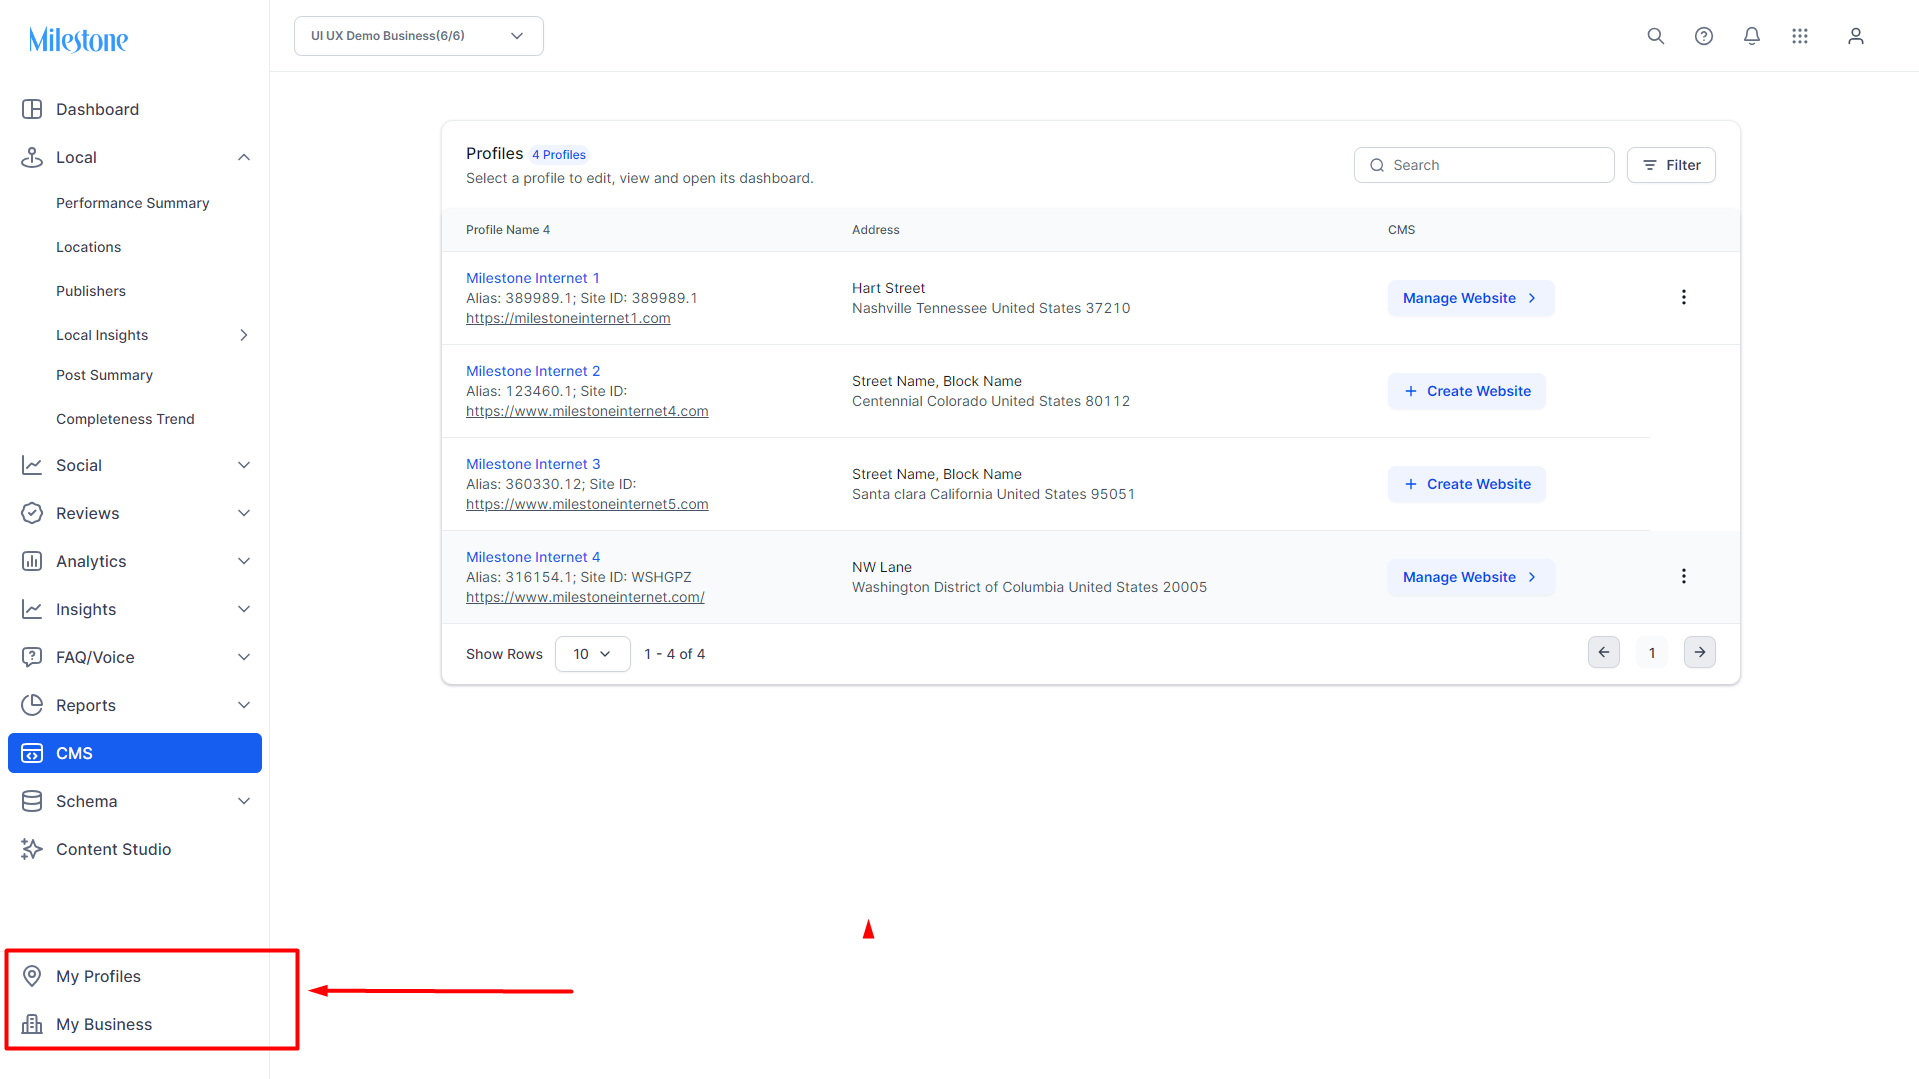
Task: Click Create Website for Milestone Internet 2
Action: (x=1467, y=391)
